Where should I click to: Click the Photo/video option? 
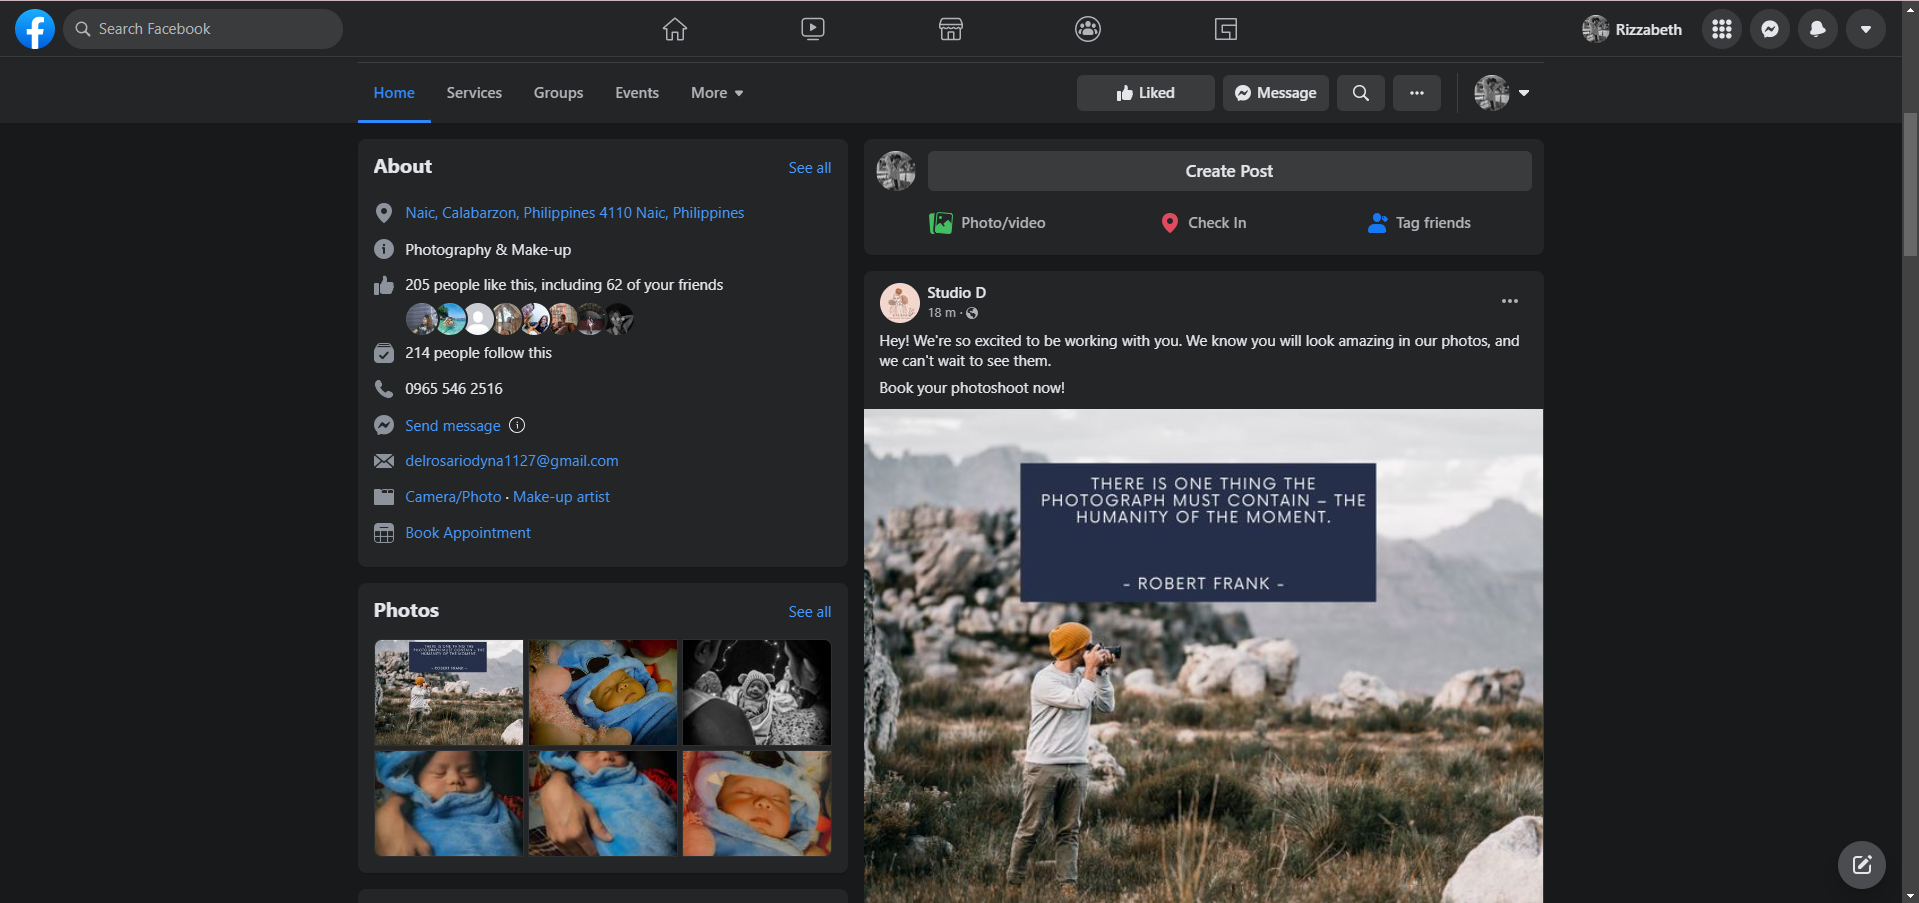point(988,223)
